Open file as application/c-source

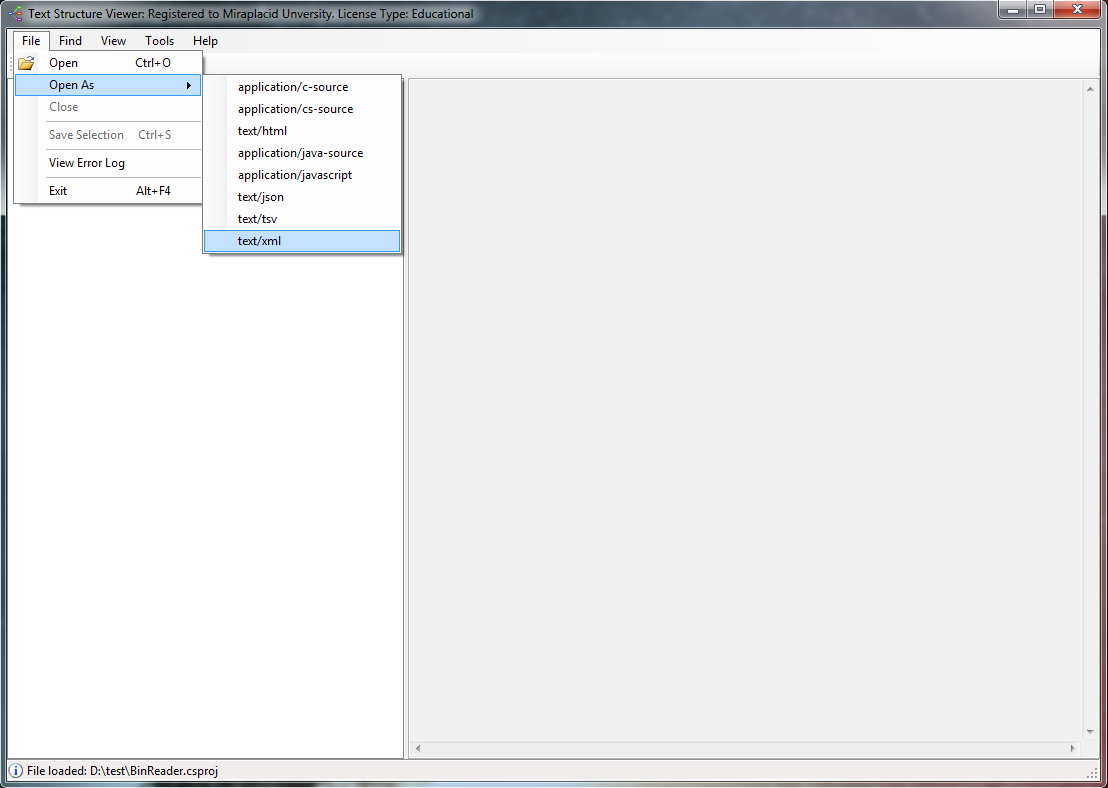(x=302, y=87)
